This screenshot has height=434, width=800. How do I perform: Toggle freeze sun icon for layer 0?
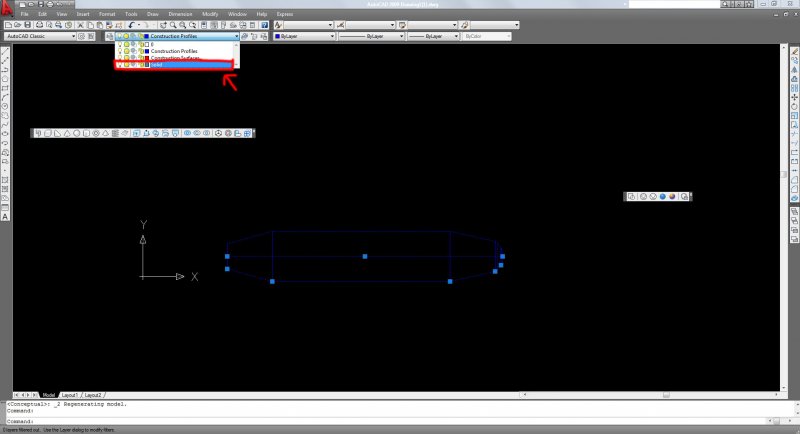[126, 44]
